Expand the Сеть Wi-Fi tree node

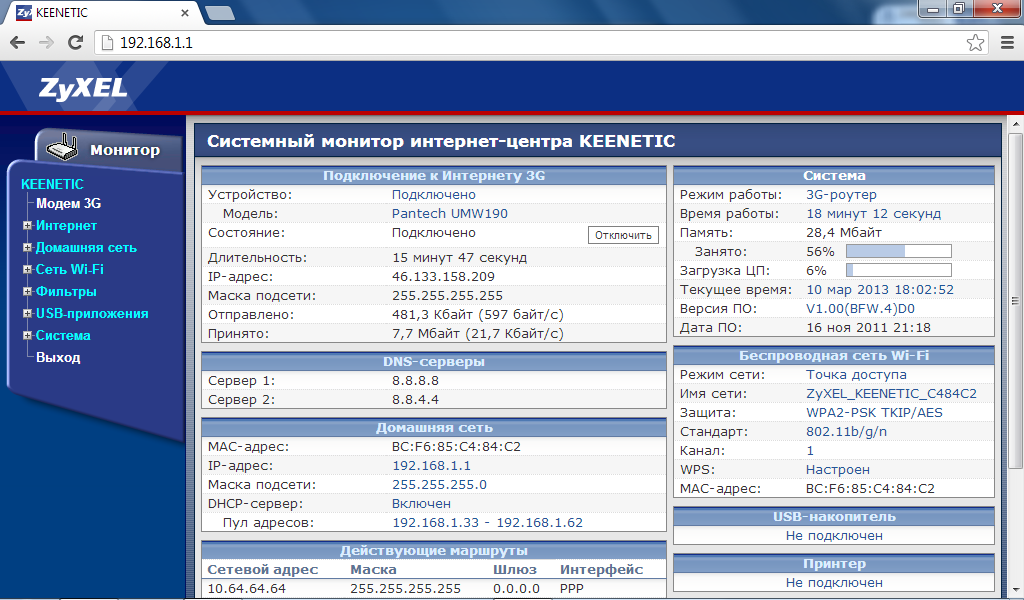(x=27, y=269)
